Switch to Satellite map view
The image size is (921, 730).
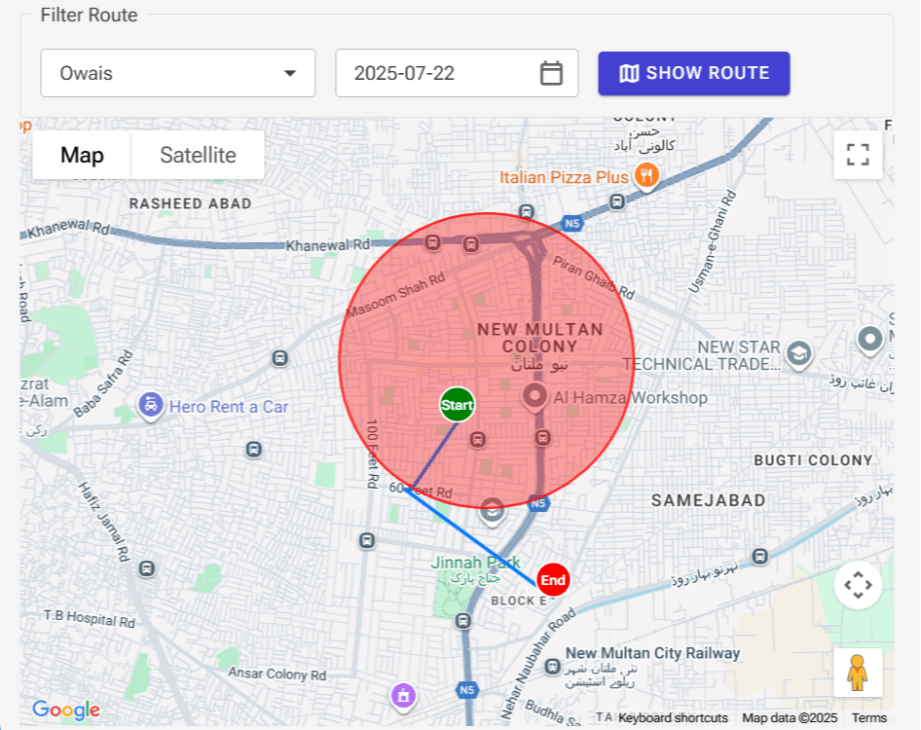coord(198,155)
